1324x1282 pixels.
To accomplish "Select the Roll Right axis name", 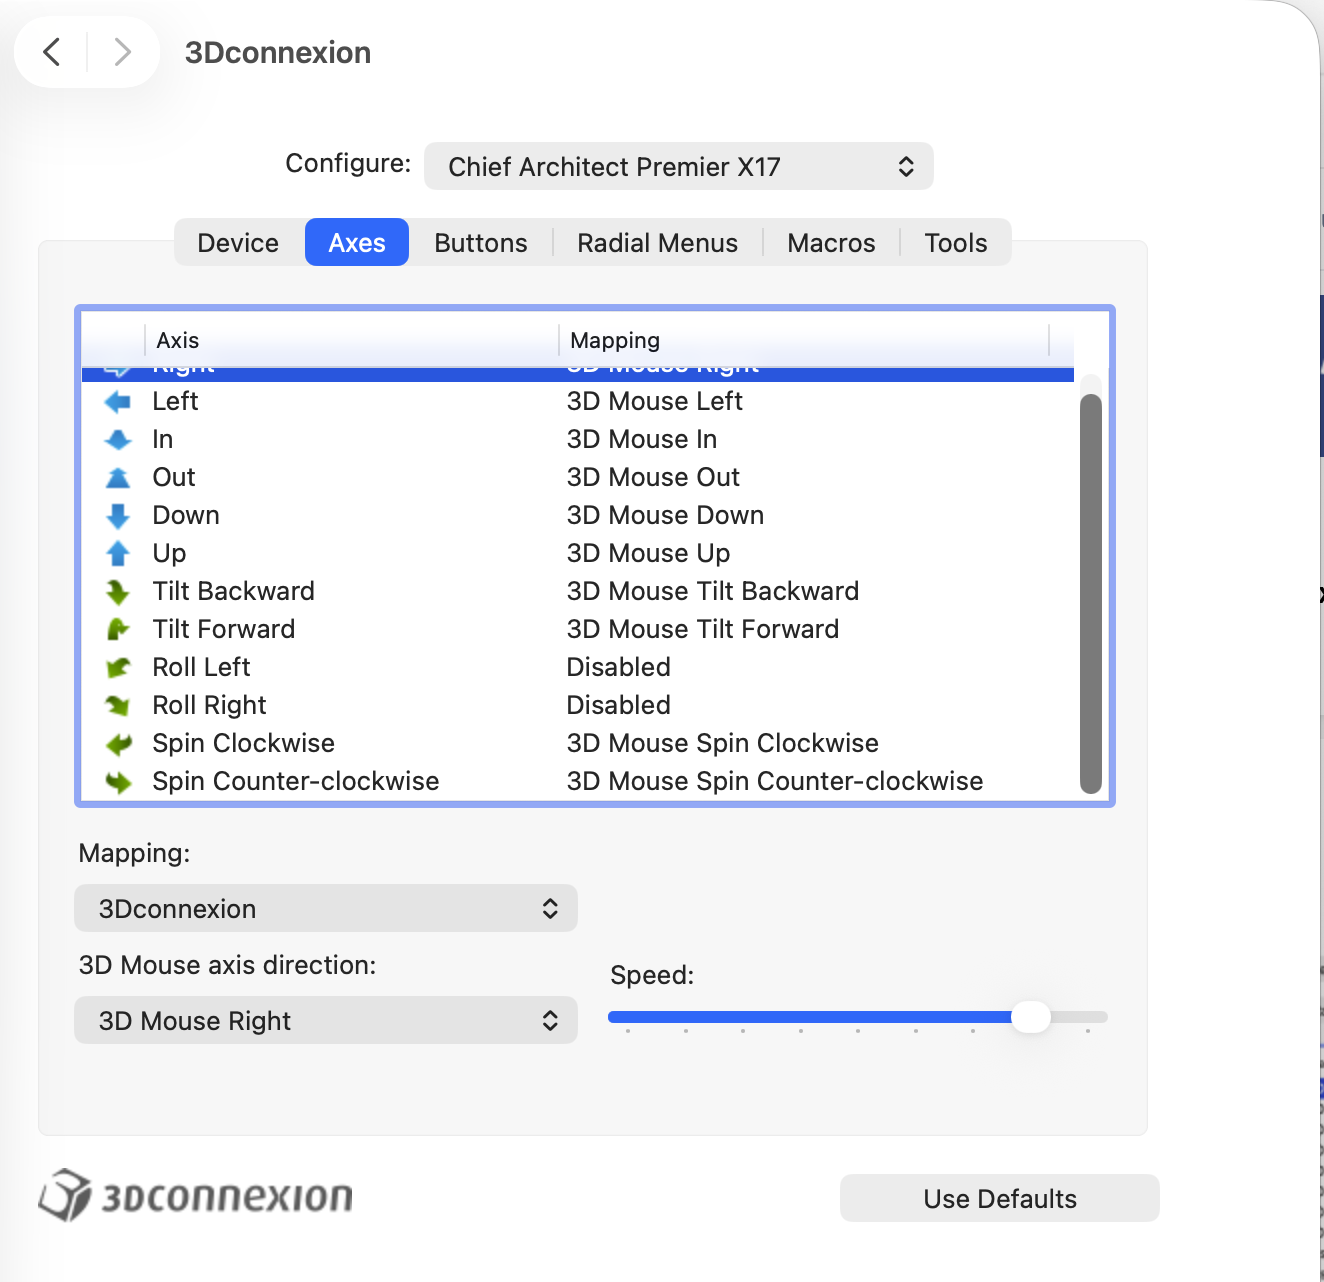I will pos(210,706).
